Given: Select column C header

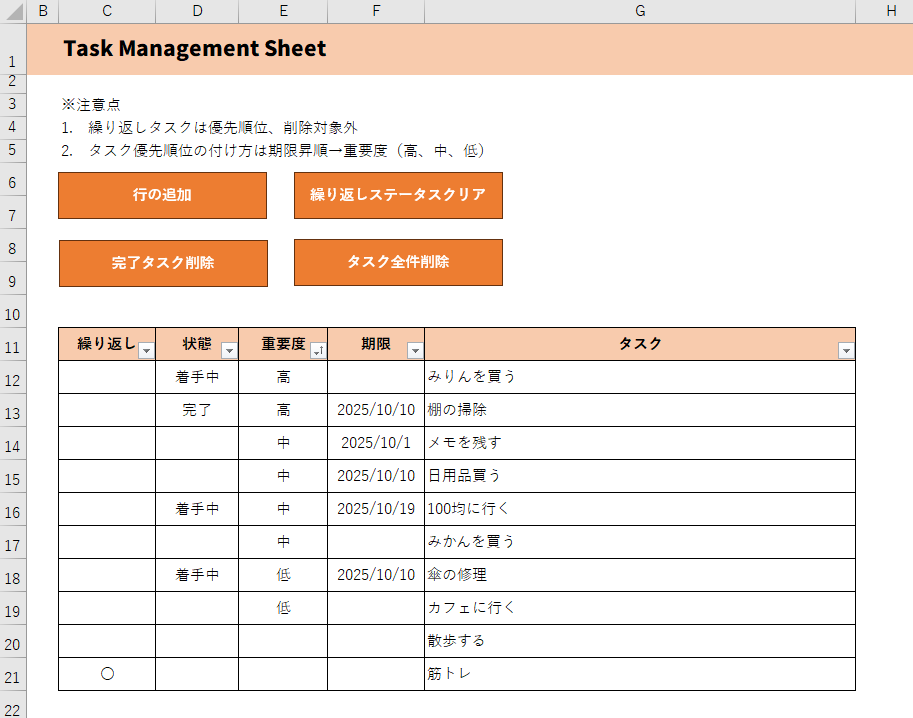Looking at the screenshot, I should (x=107, y=11).
